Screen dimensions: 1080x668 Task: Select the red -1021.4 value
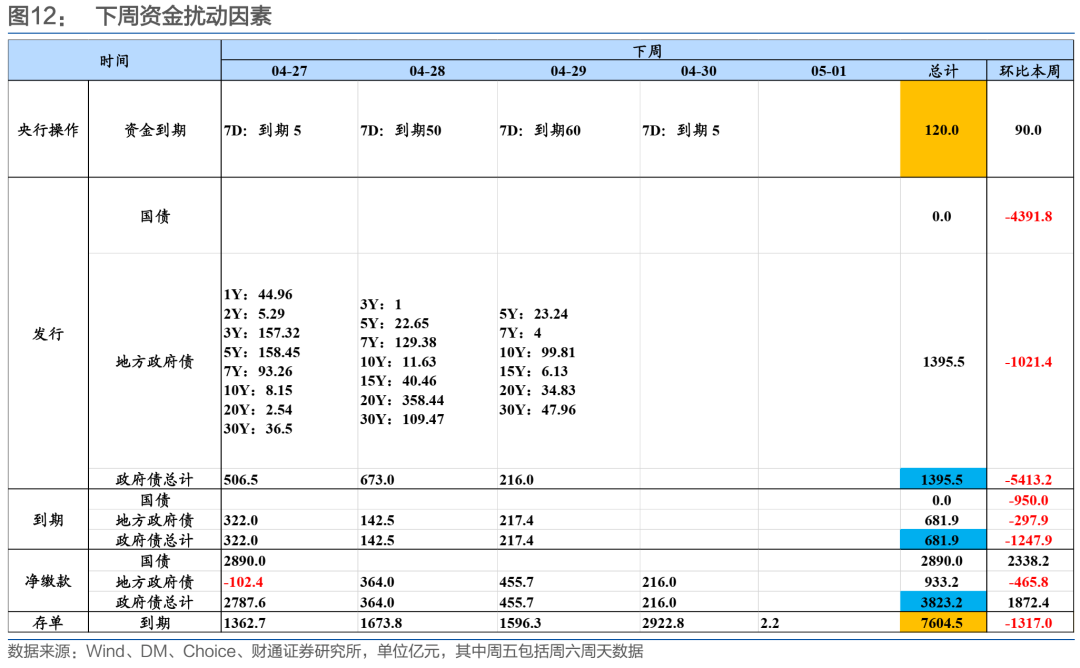pyautogui.click(x=1029, y=362)
